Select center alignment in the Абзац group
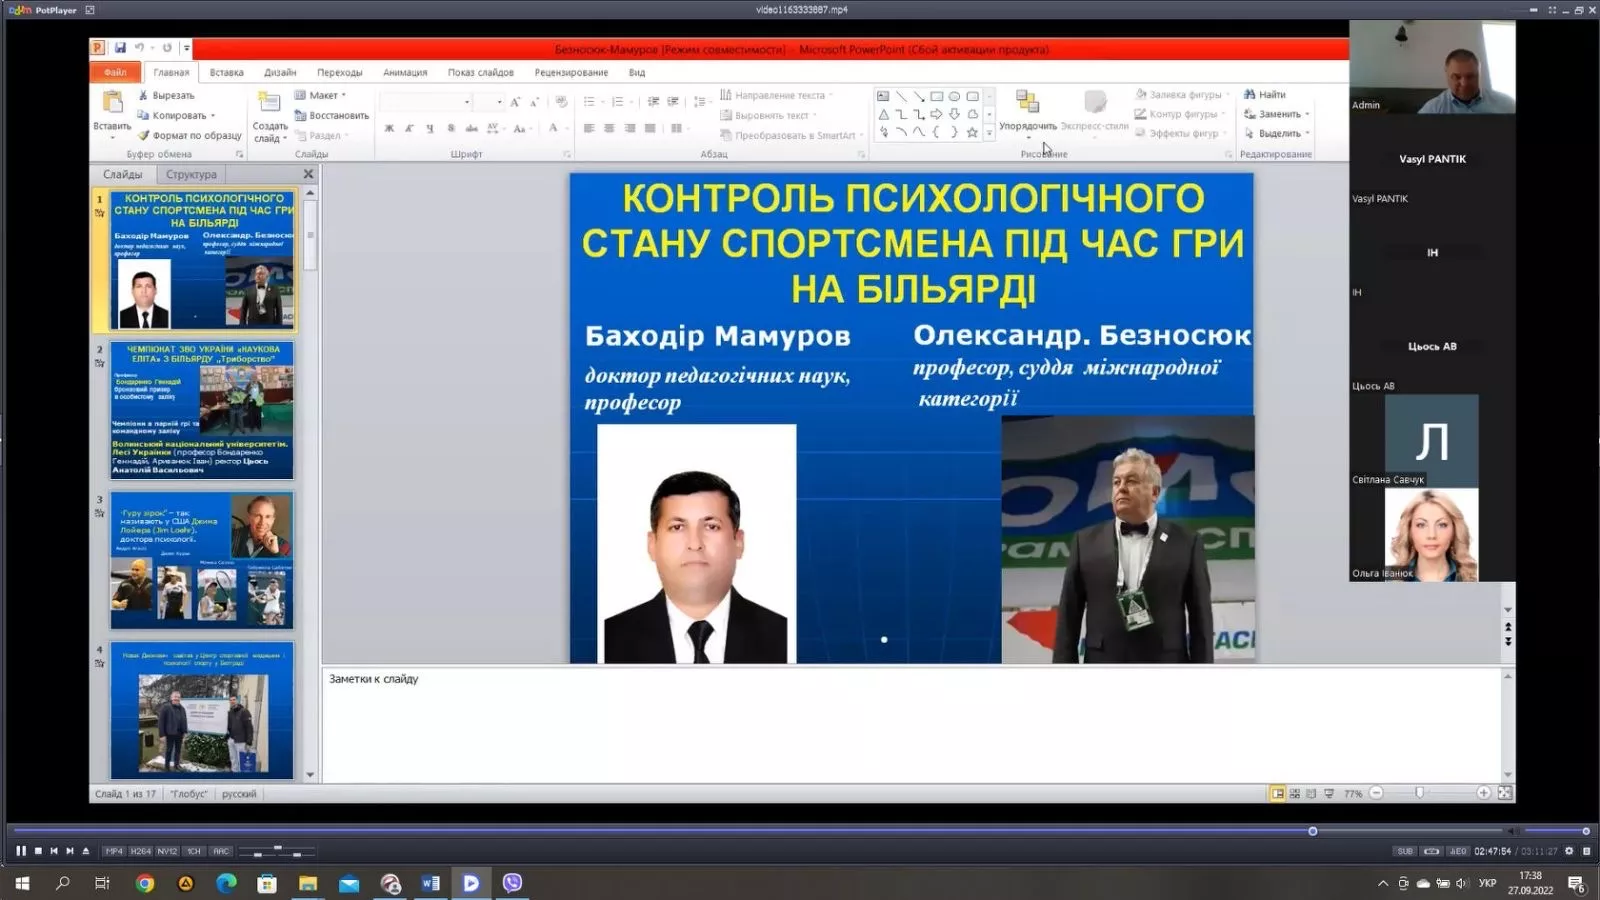Viewport: 1600px width, 900px height. coord(610,128)
